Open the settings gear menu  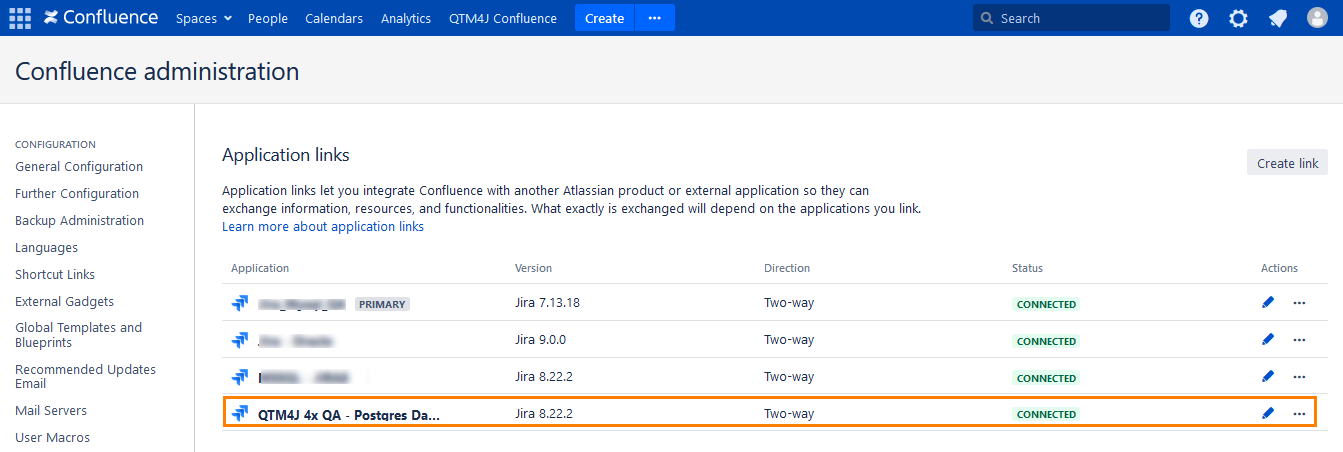(x=1238, y=18)
